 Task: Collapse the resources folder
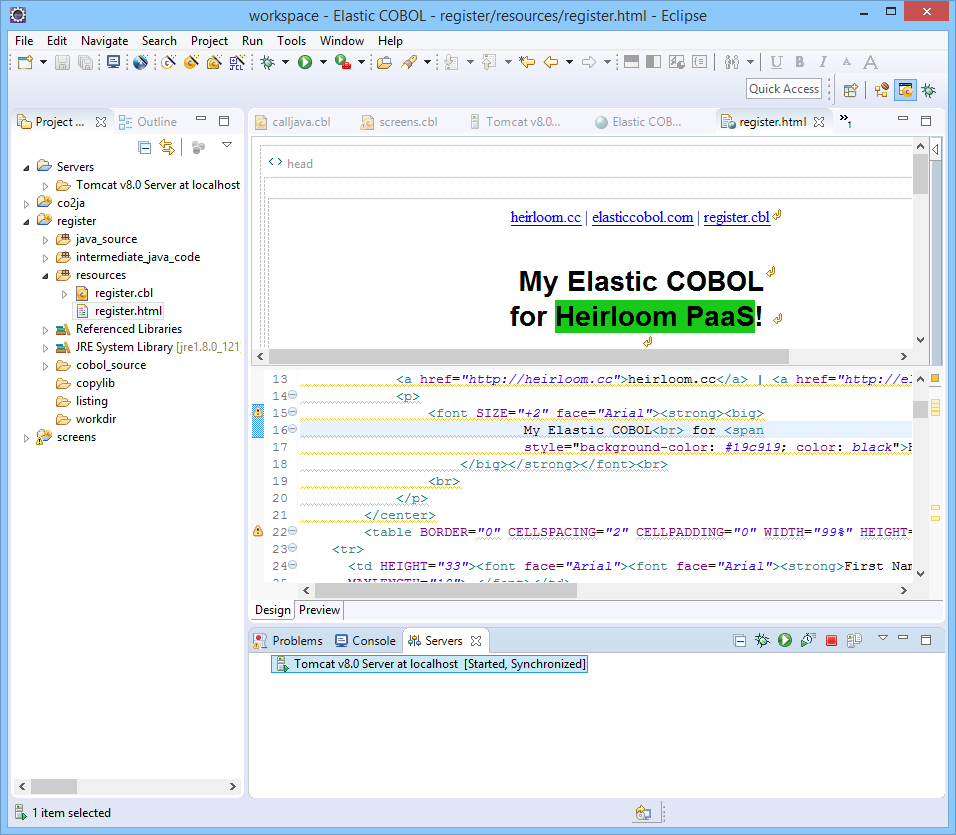tap(45, 275)
